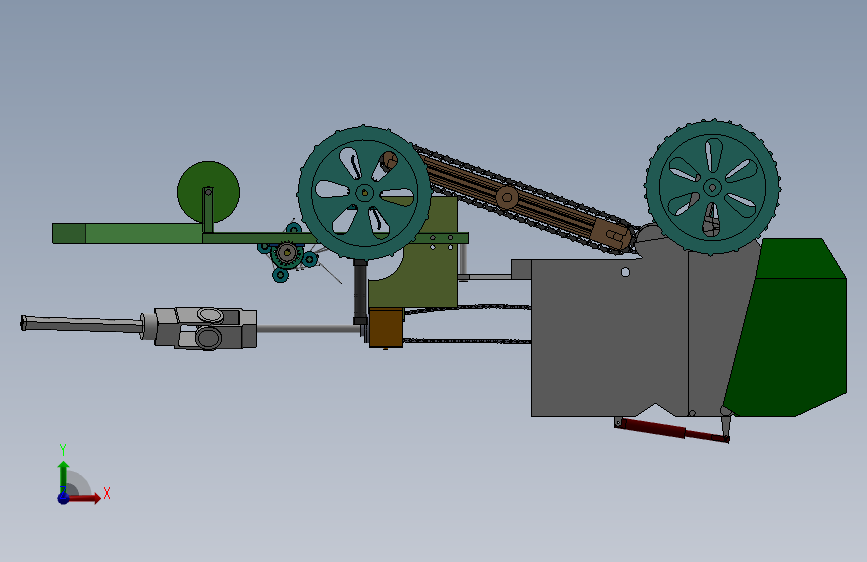Image resolution: width=867 pixels, height=562 pixels.
Task: Select the vertical post holding the green disc
Action: (208, 210)
